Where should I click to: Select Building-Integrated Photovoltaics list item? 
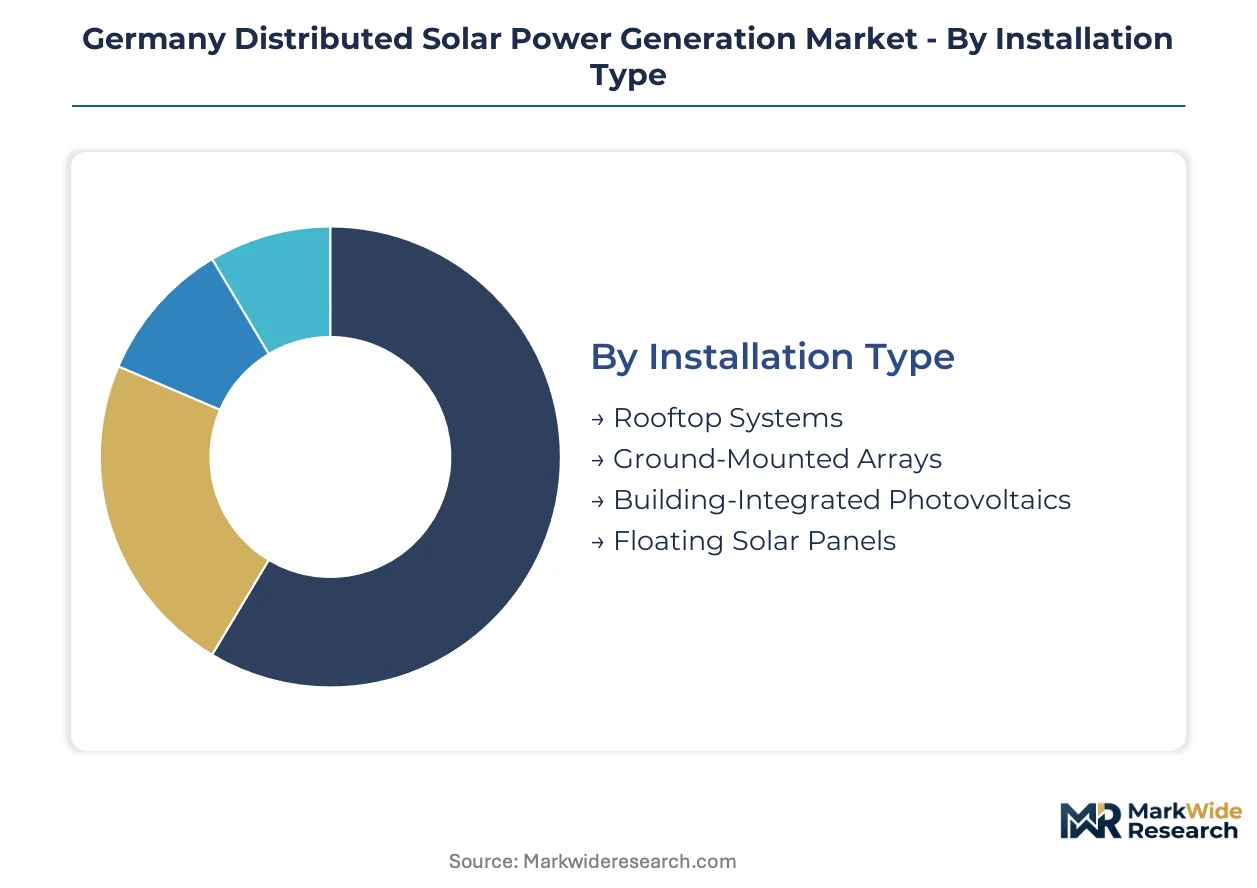tap(831, 500)
